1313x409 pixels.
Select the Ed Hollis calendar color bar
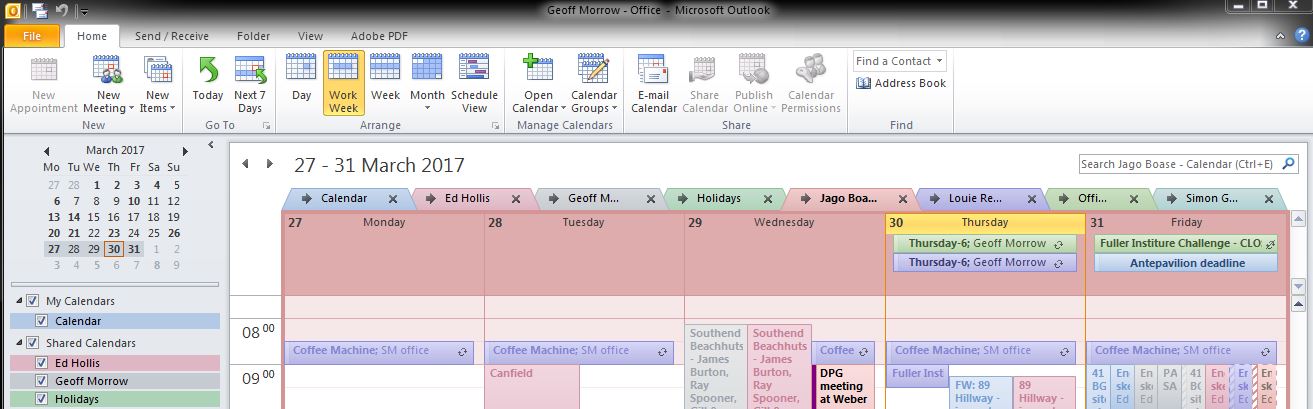coord(114,362)
